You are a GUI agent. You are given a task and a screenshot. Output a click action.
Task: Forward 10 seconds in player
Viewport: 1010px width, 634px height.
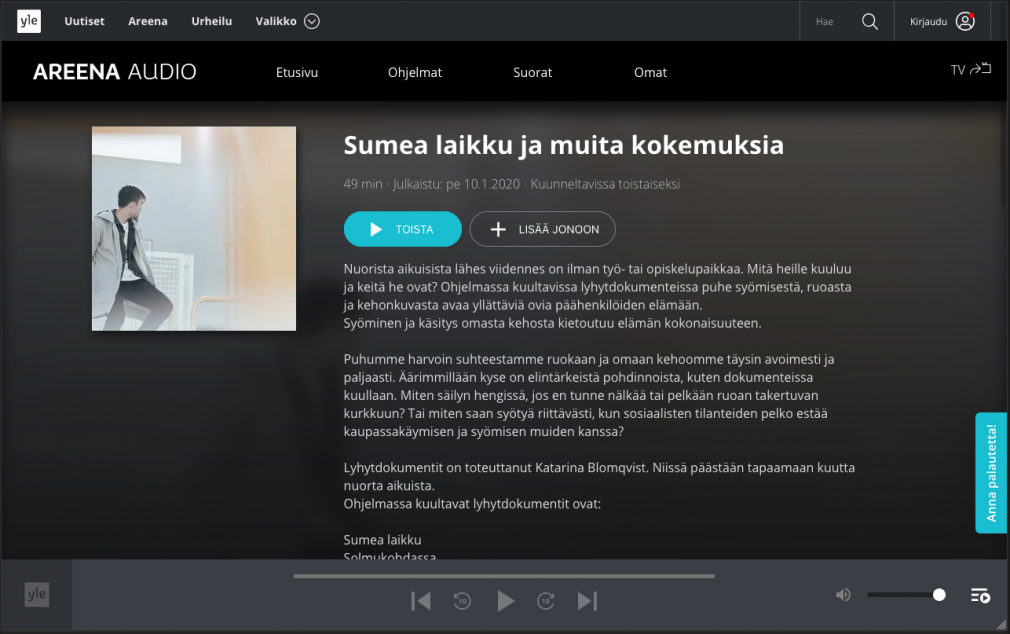click(546, 600)
